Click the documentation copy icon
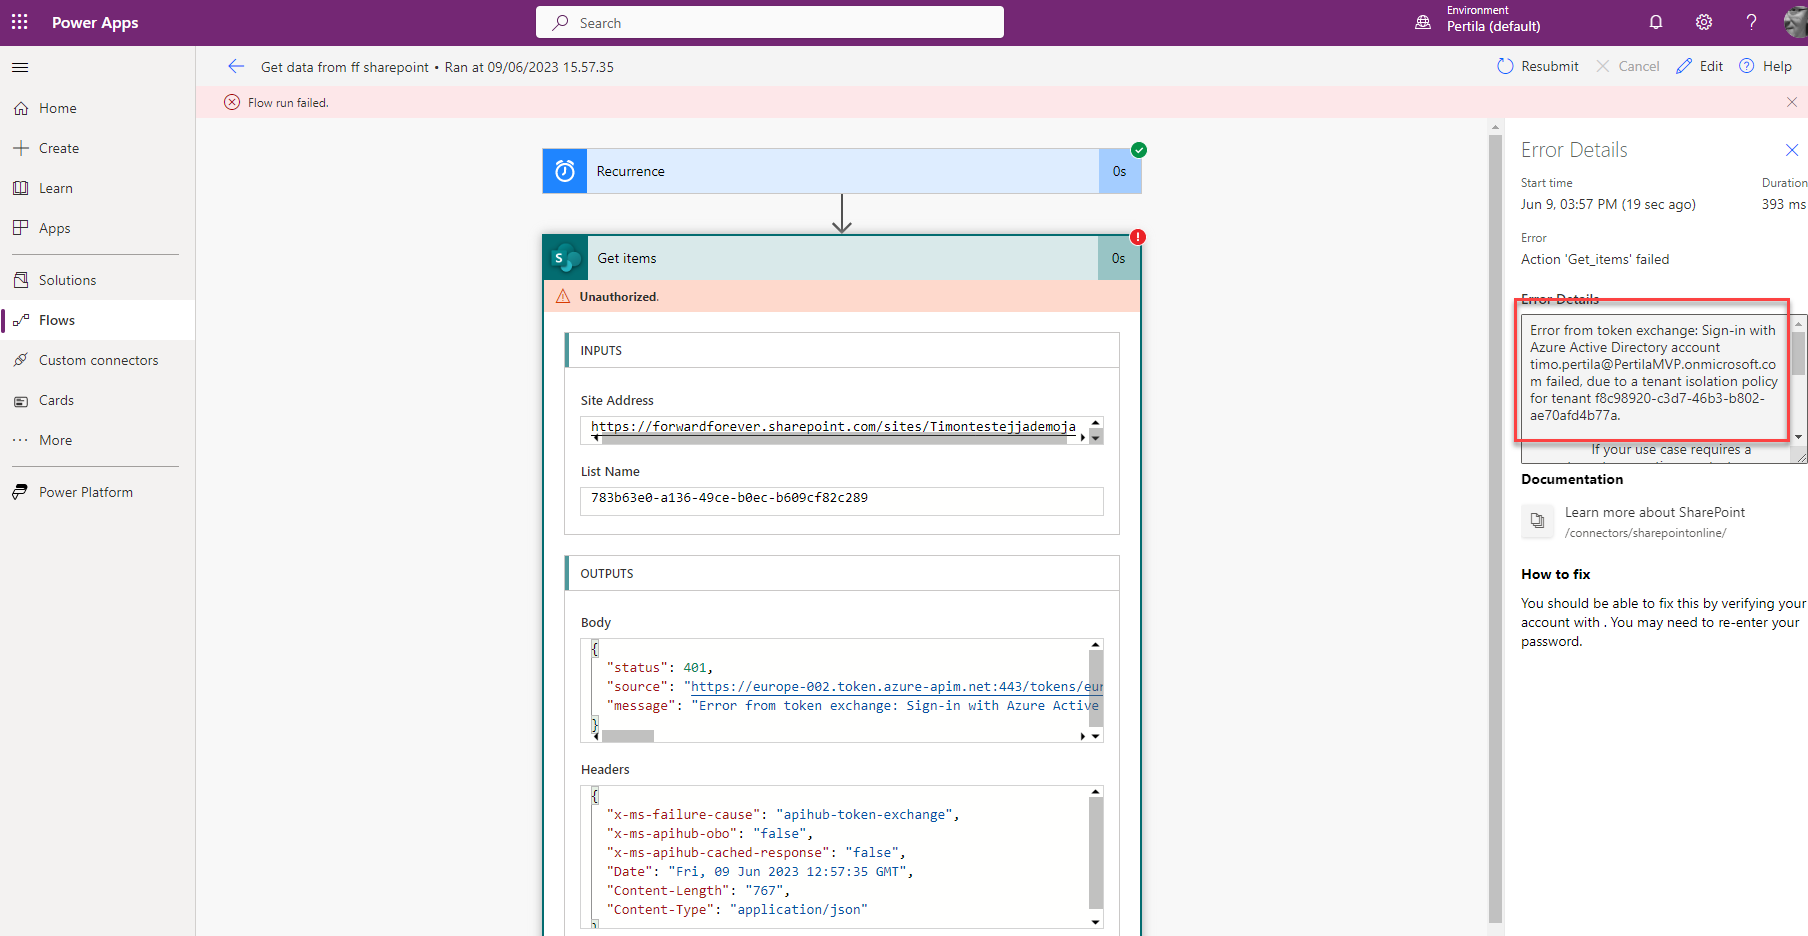 tap(1538, 521)
